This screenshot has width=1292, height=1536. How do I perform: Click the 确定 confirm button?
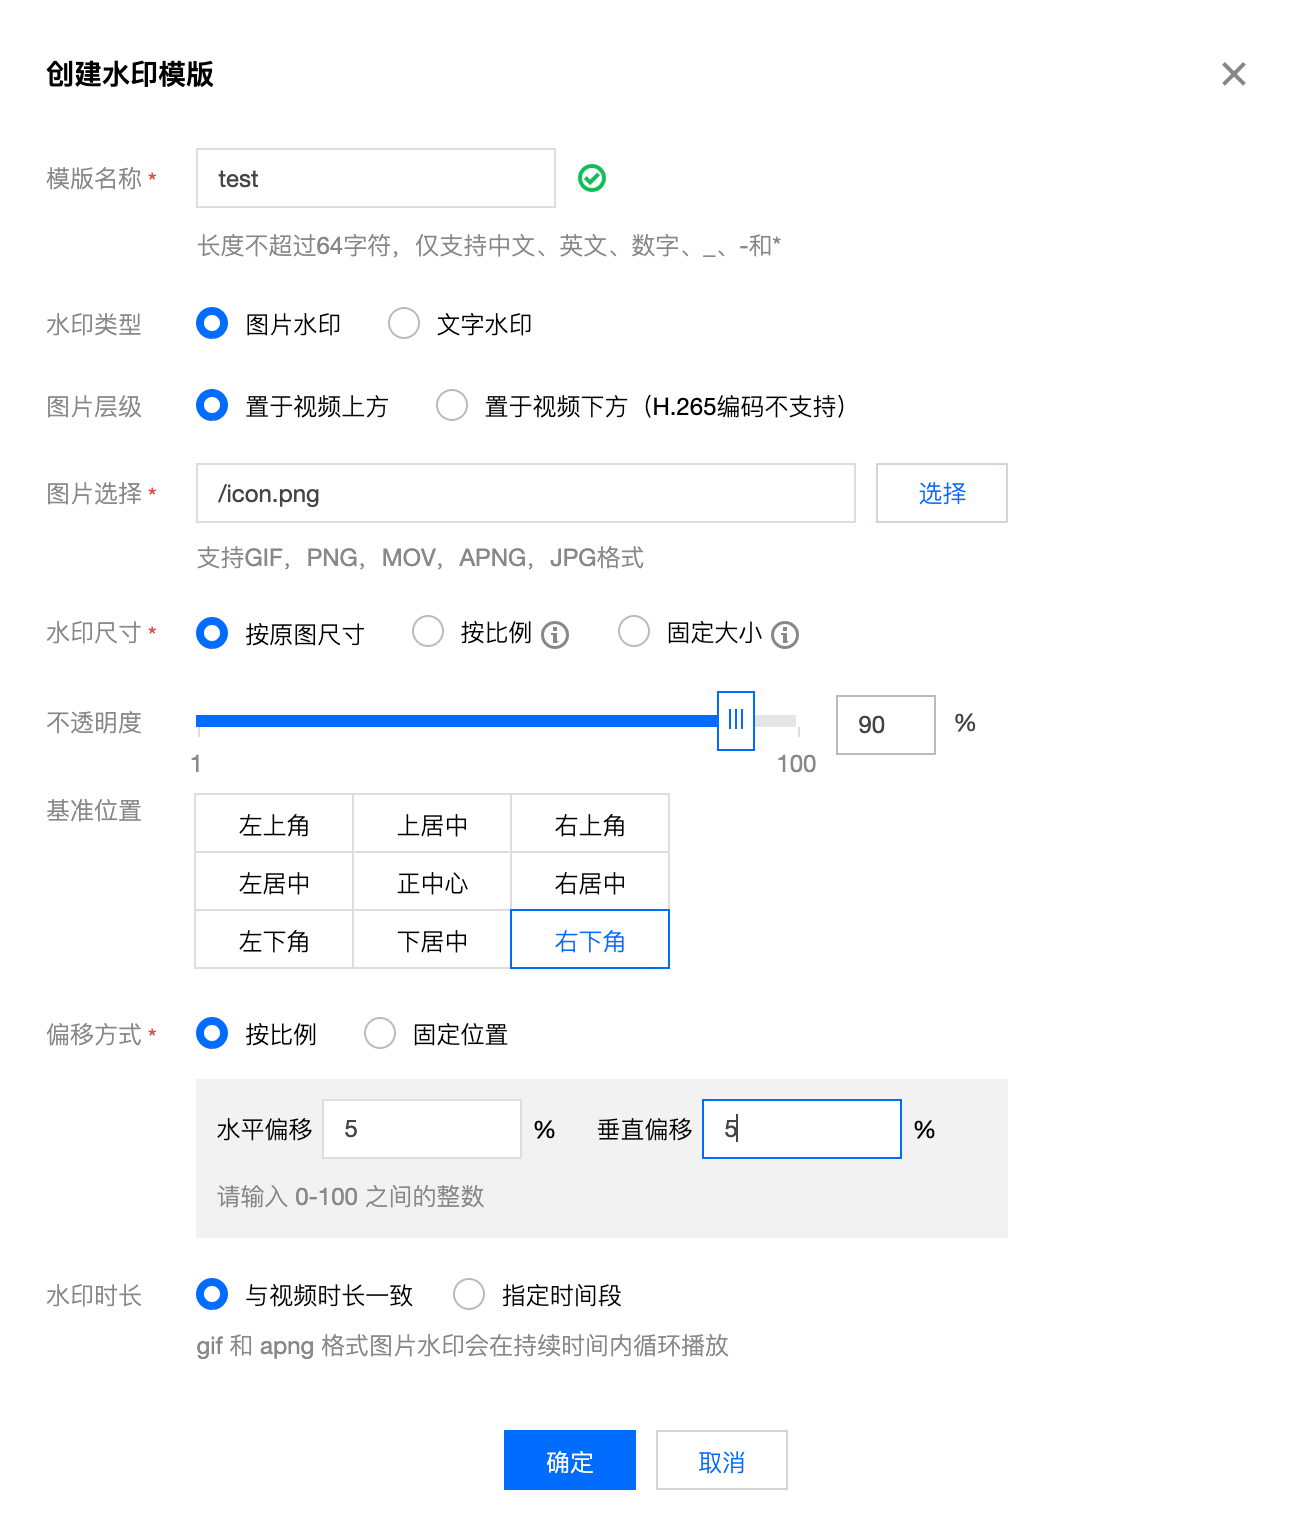coord(569,1460)
